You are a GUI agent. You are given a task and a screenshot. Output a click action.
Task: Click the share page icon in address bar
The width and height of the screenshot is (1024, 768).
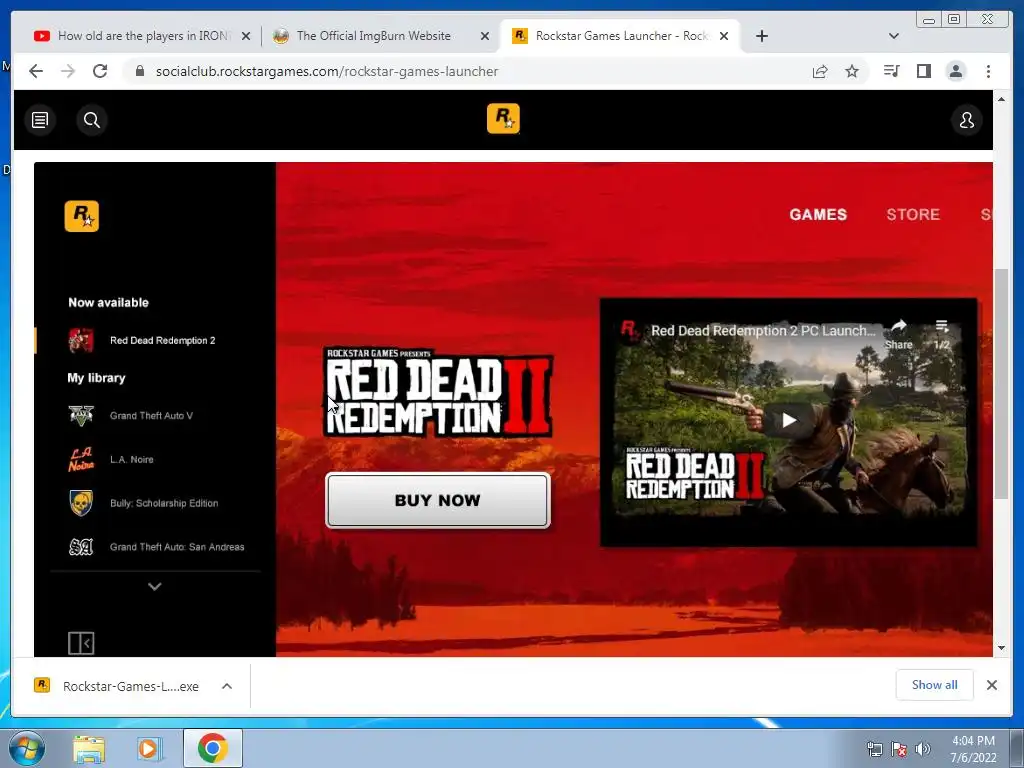820,71
